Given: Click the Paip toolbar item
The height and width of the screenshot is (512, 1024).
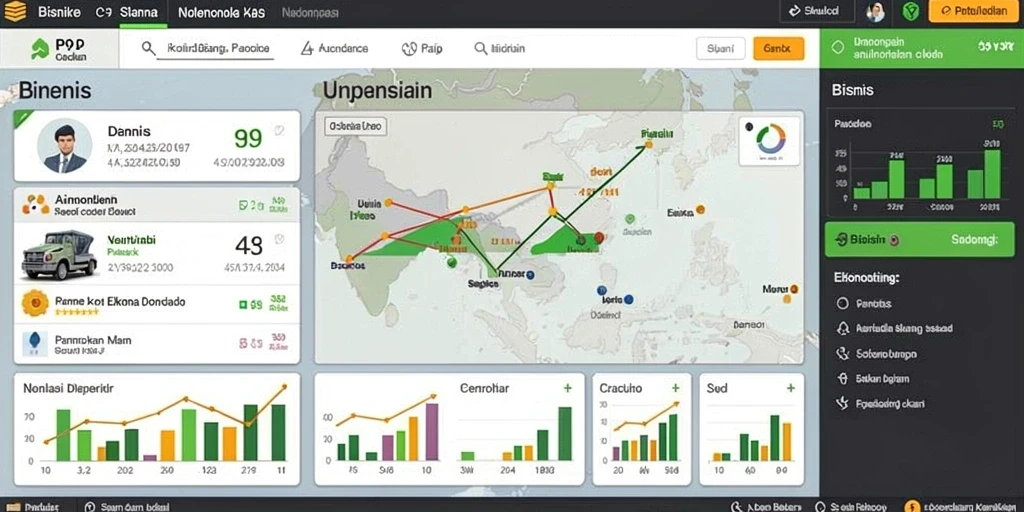Looking at the screenshot, I should [422, 48].
